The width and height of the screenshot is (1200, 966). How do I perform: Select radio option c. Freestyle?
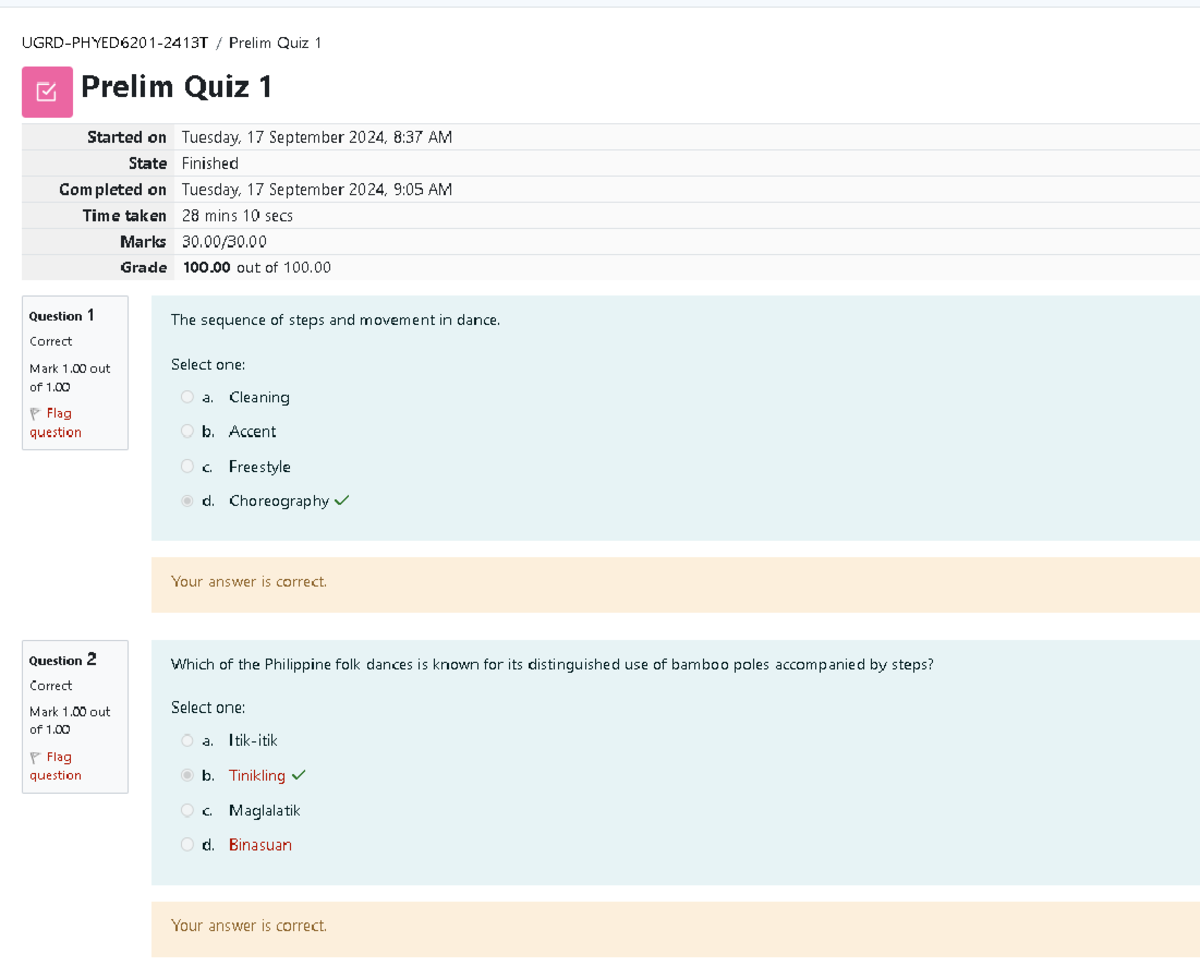coord(187,466)
